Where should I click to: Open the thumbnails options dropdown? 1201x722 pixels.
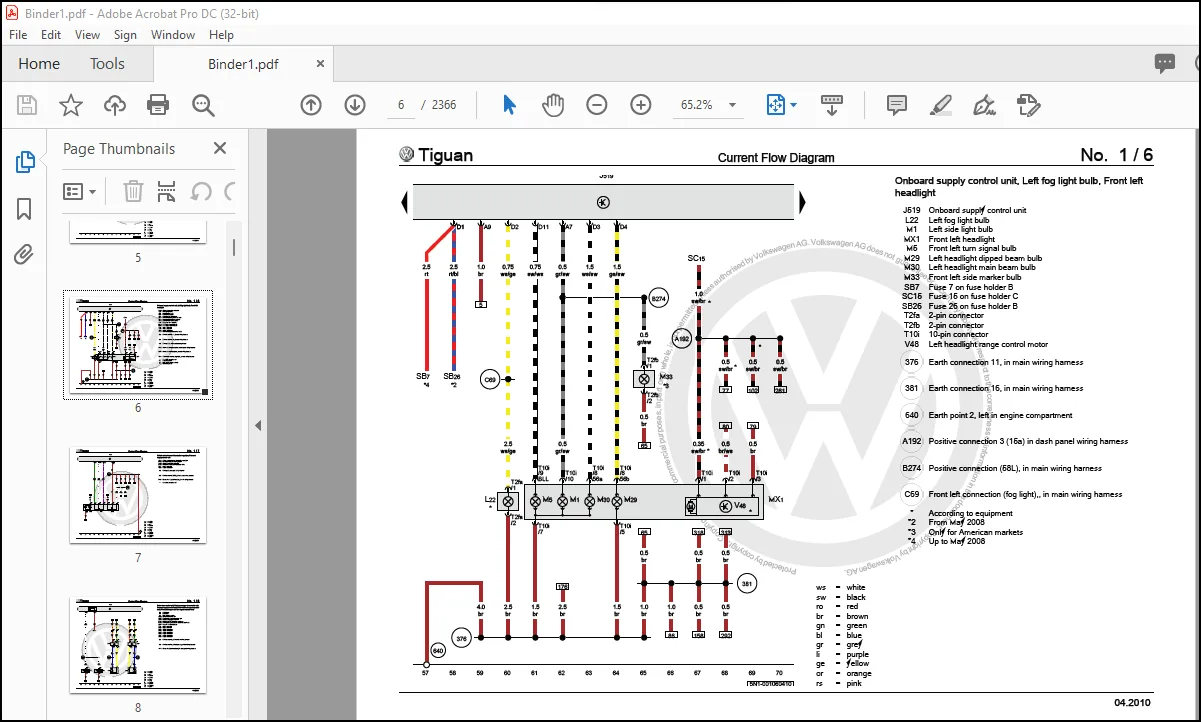pyautogui.click(x=80, y=191)
